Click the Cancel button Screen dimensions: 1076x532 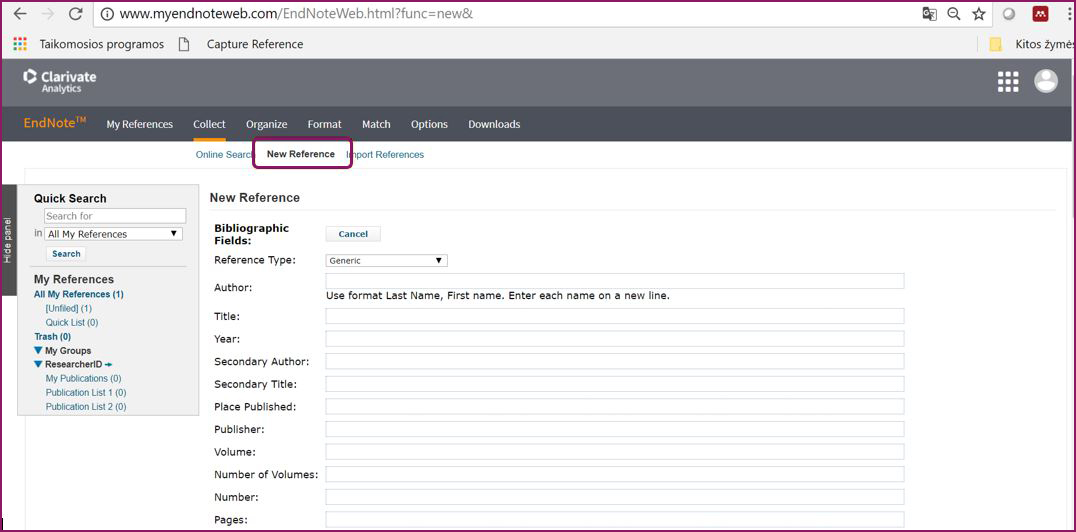[353, 234]
